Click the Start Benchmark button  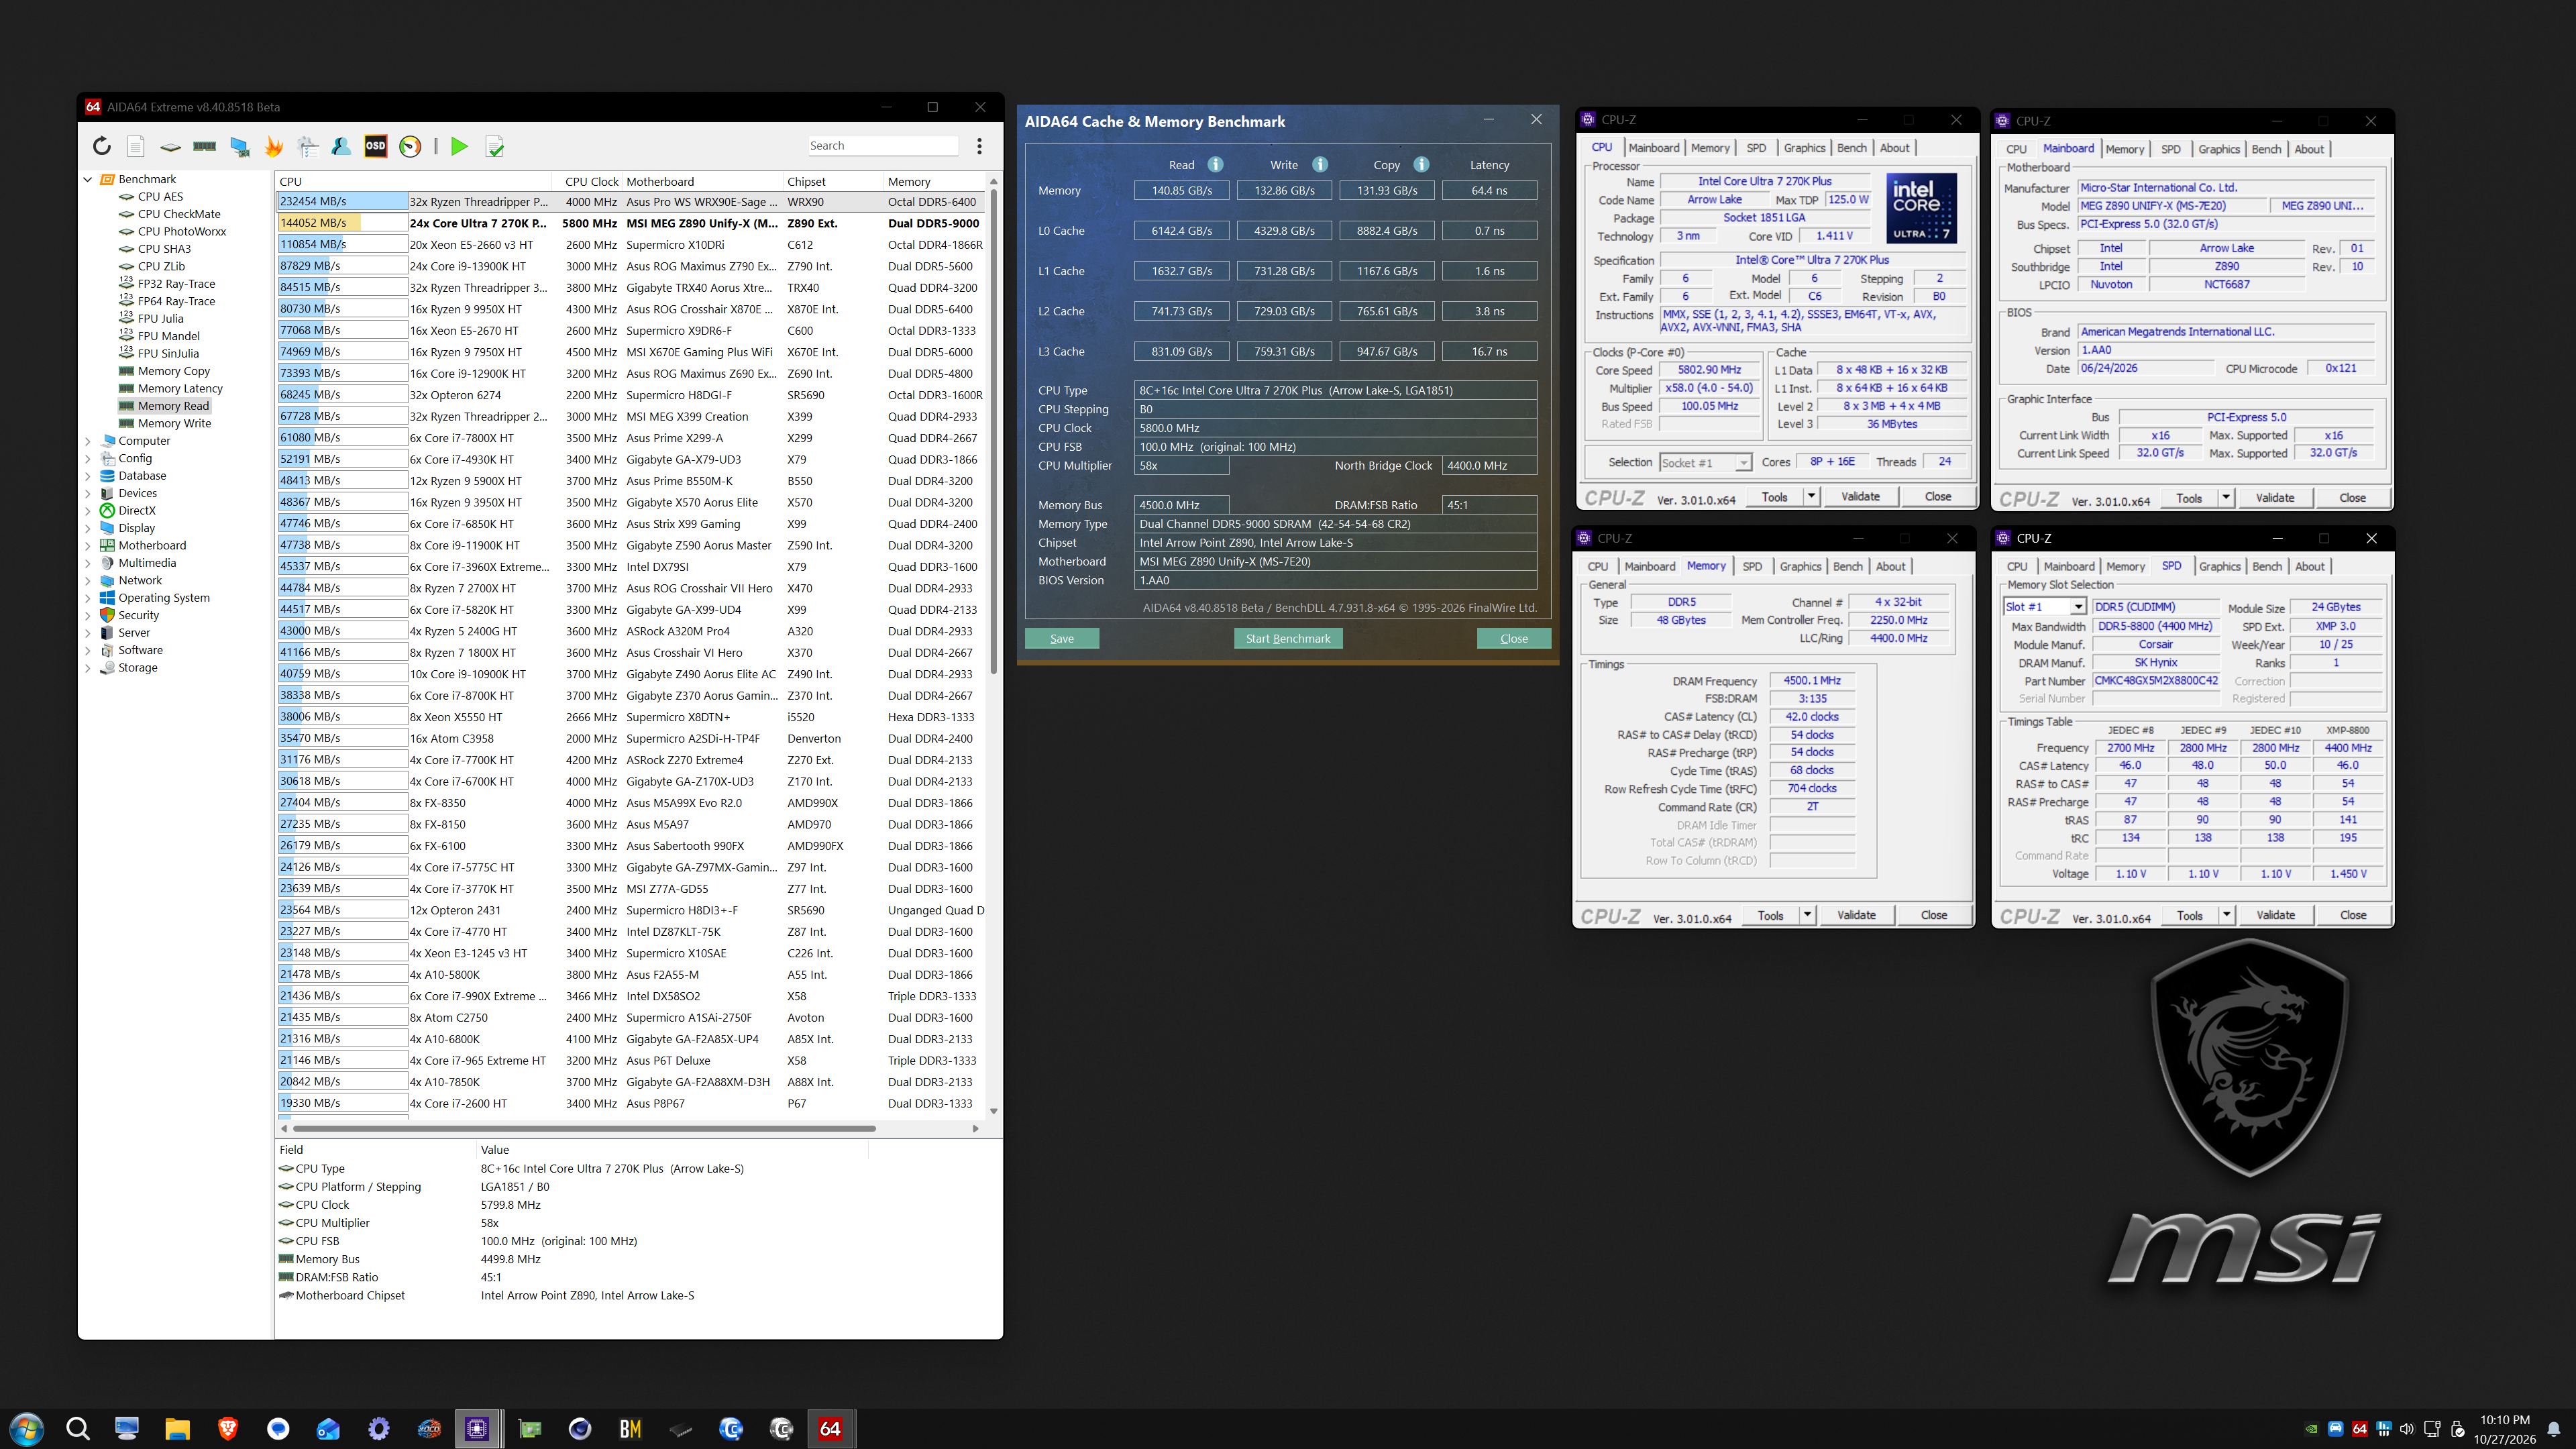tap(1287, 639)
